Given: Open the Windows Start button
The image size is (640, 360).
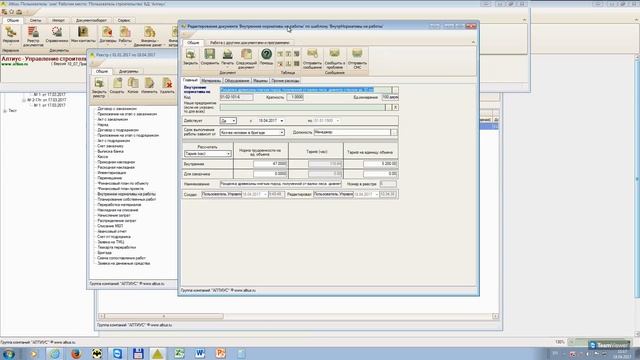Looking at the screenshot, I should [9, 353].
